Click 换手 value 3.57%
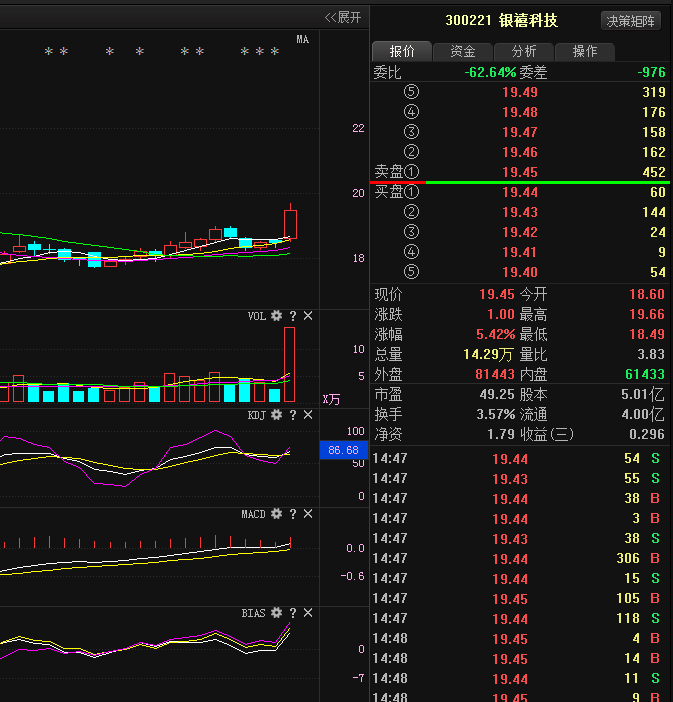 tap(496, 414)
